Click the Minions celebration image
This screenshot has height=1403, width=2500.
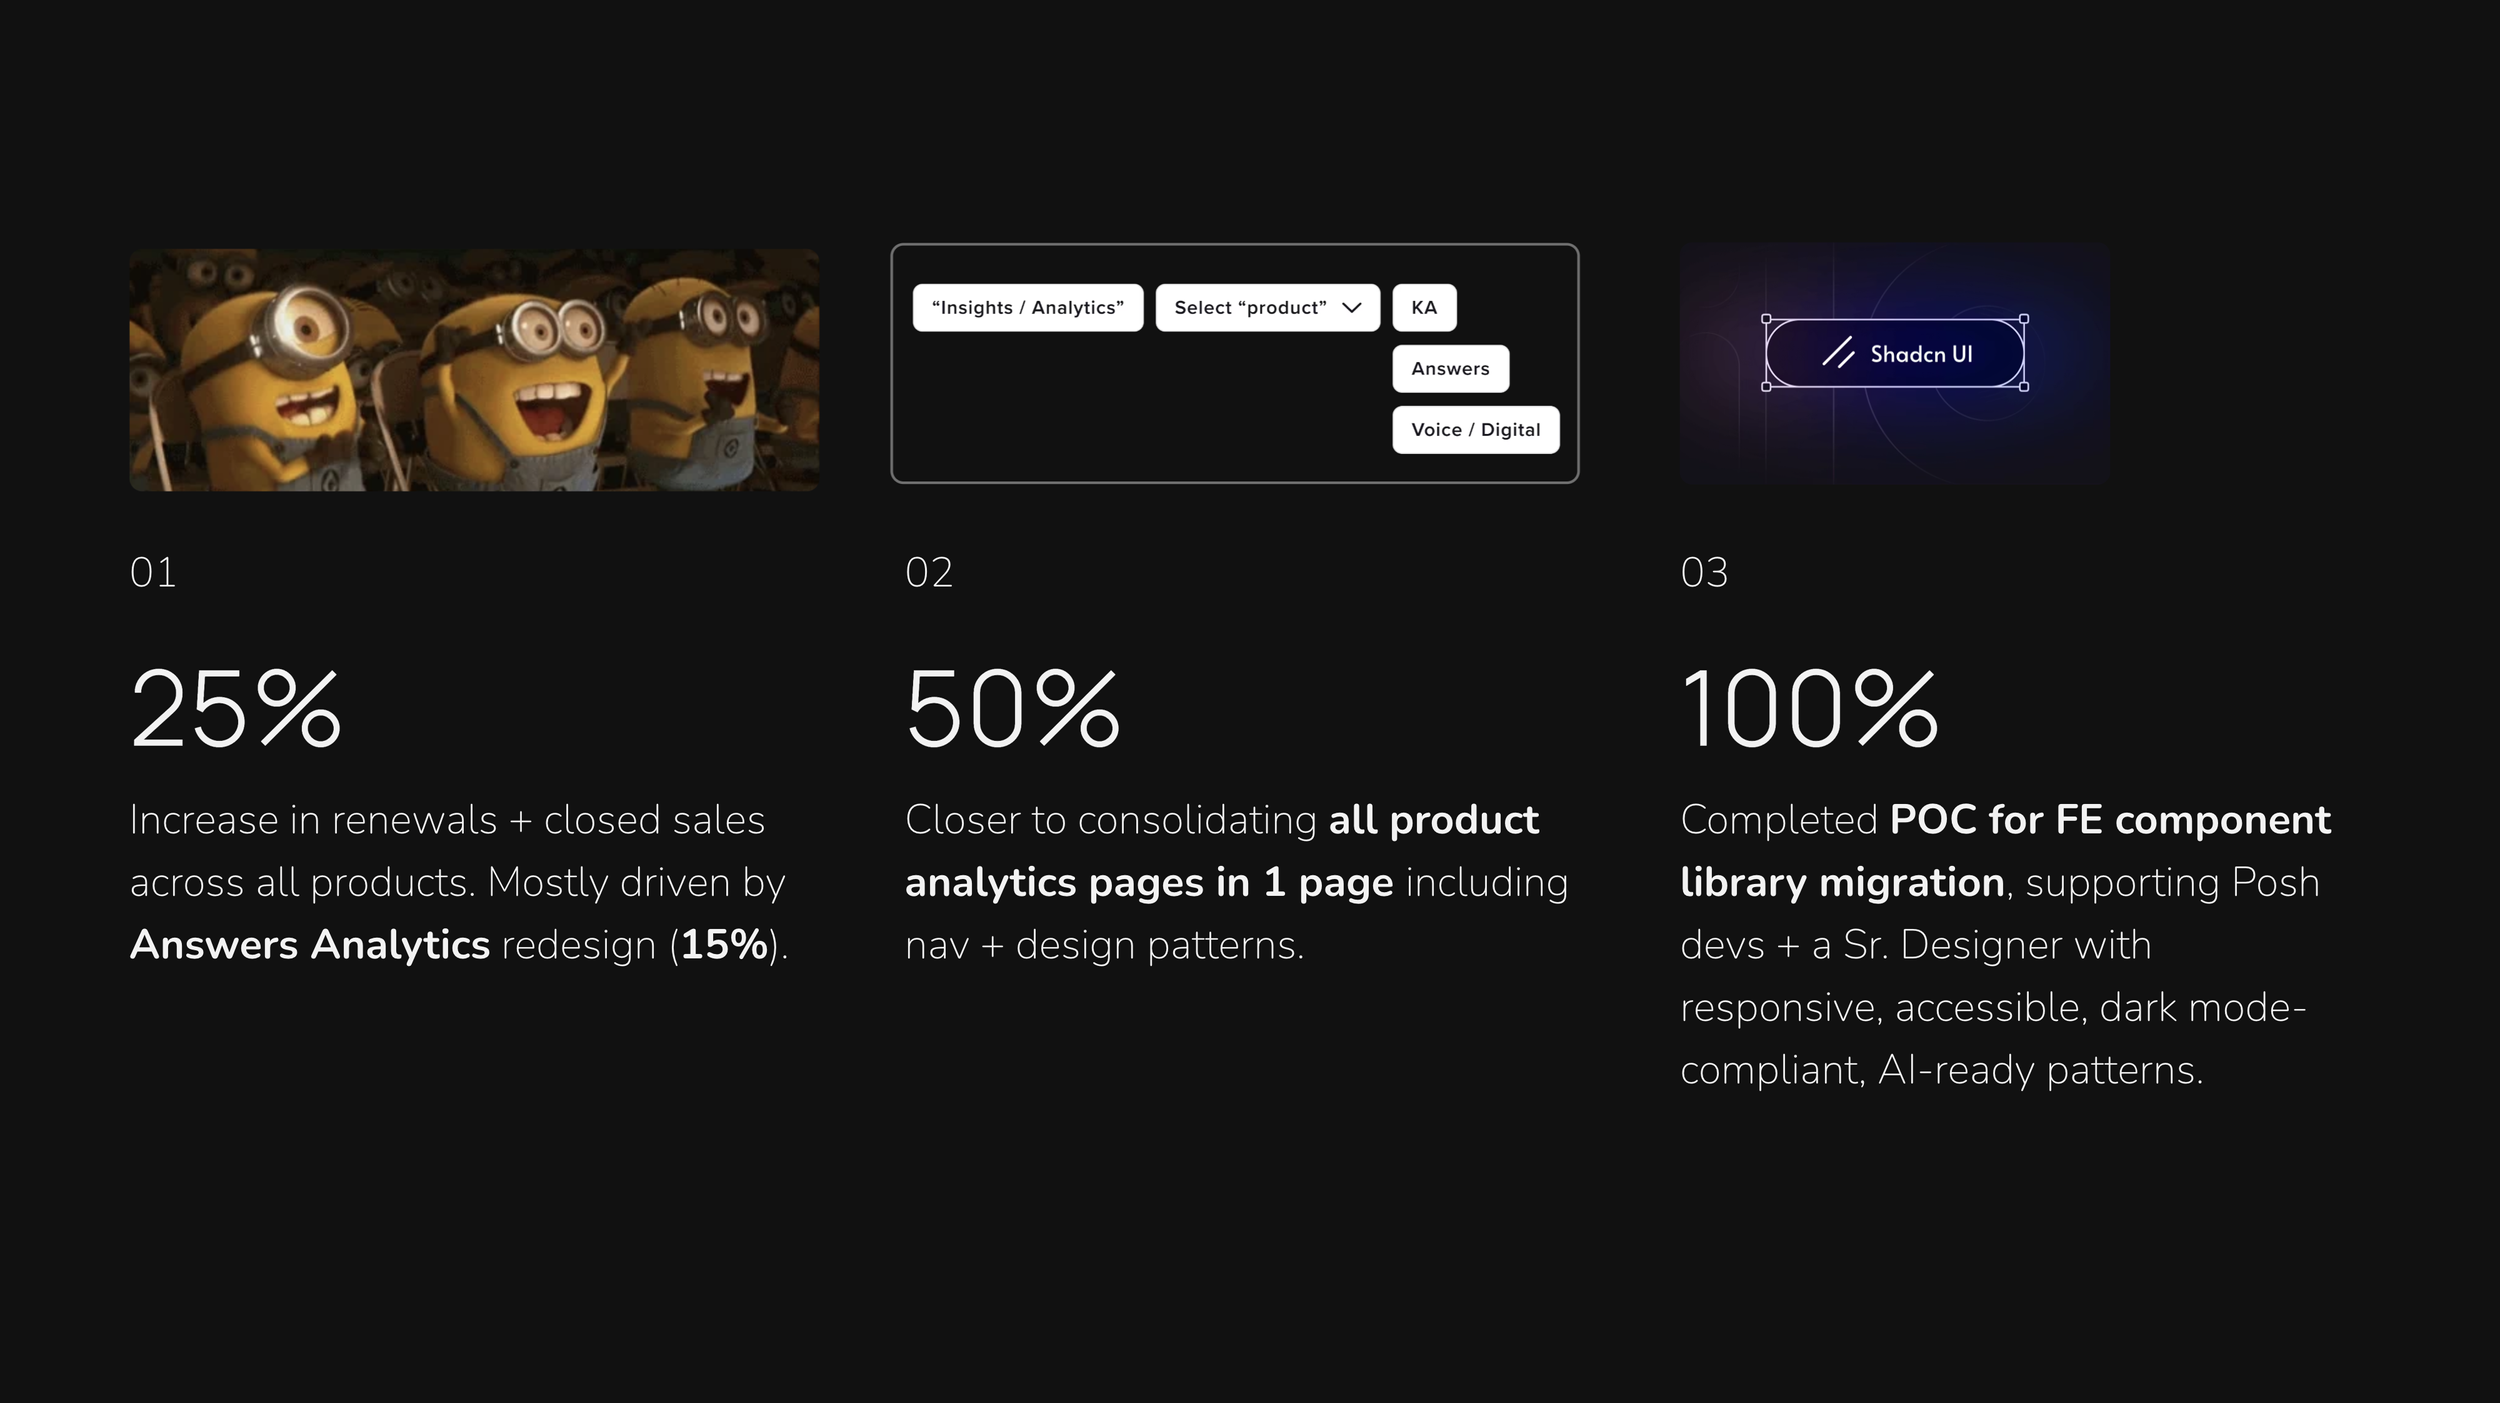click(474, 370)
